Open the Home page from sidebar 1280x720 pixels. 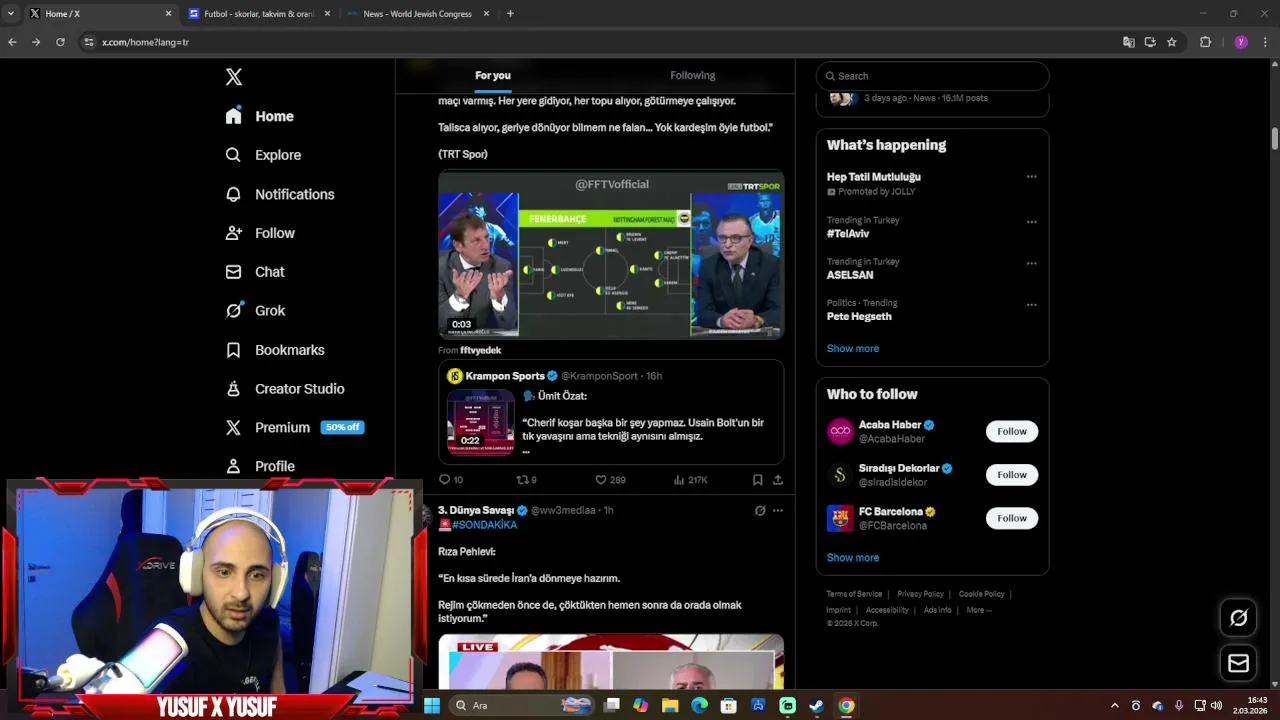tap(259, 116)
